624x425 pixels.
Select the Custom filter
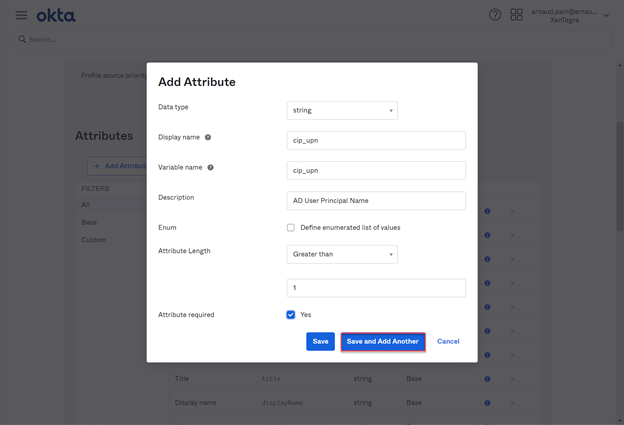pos(93,240)
